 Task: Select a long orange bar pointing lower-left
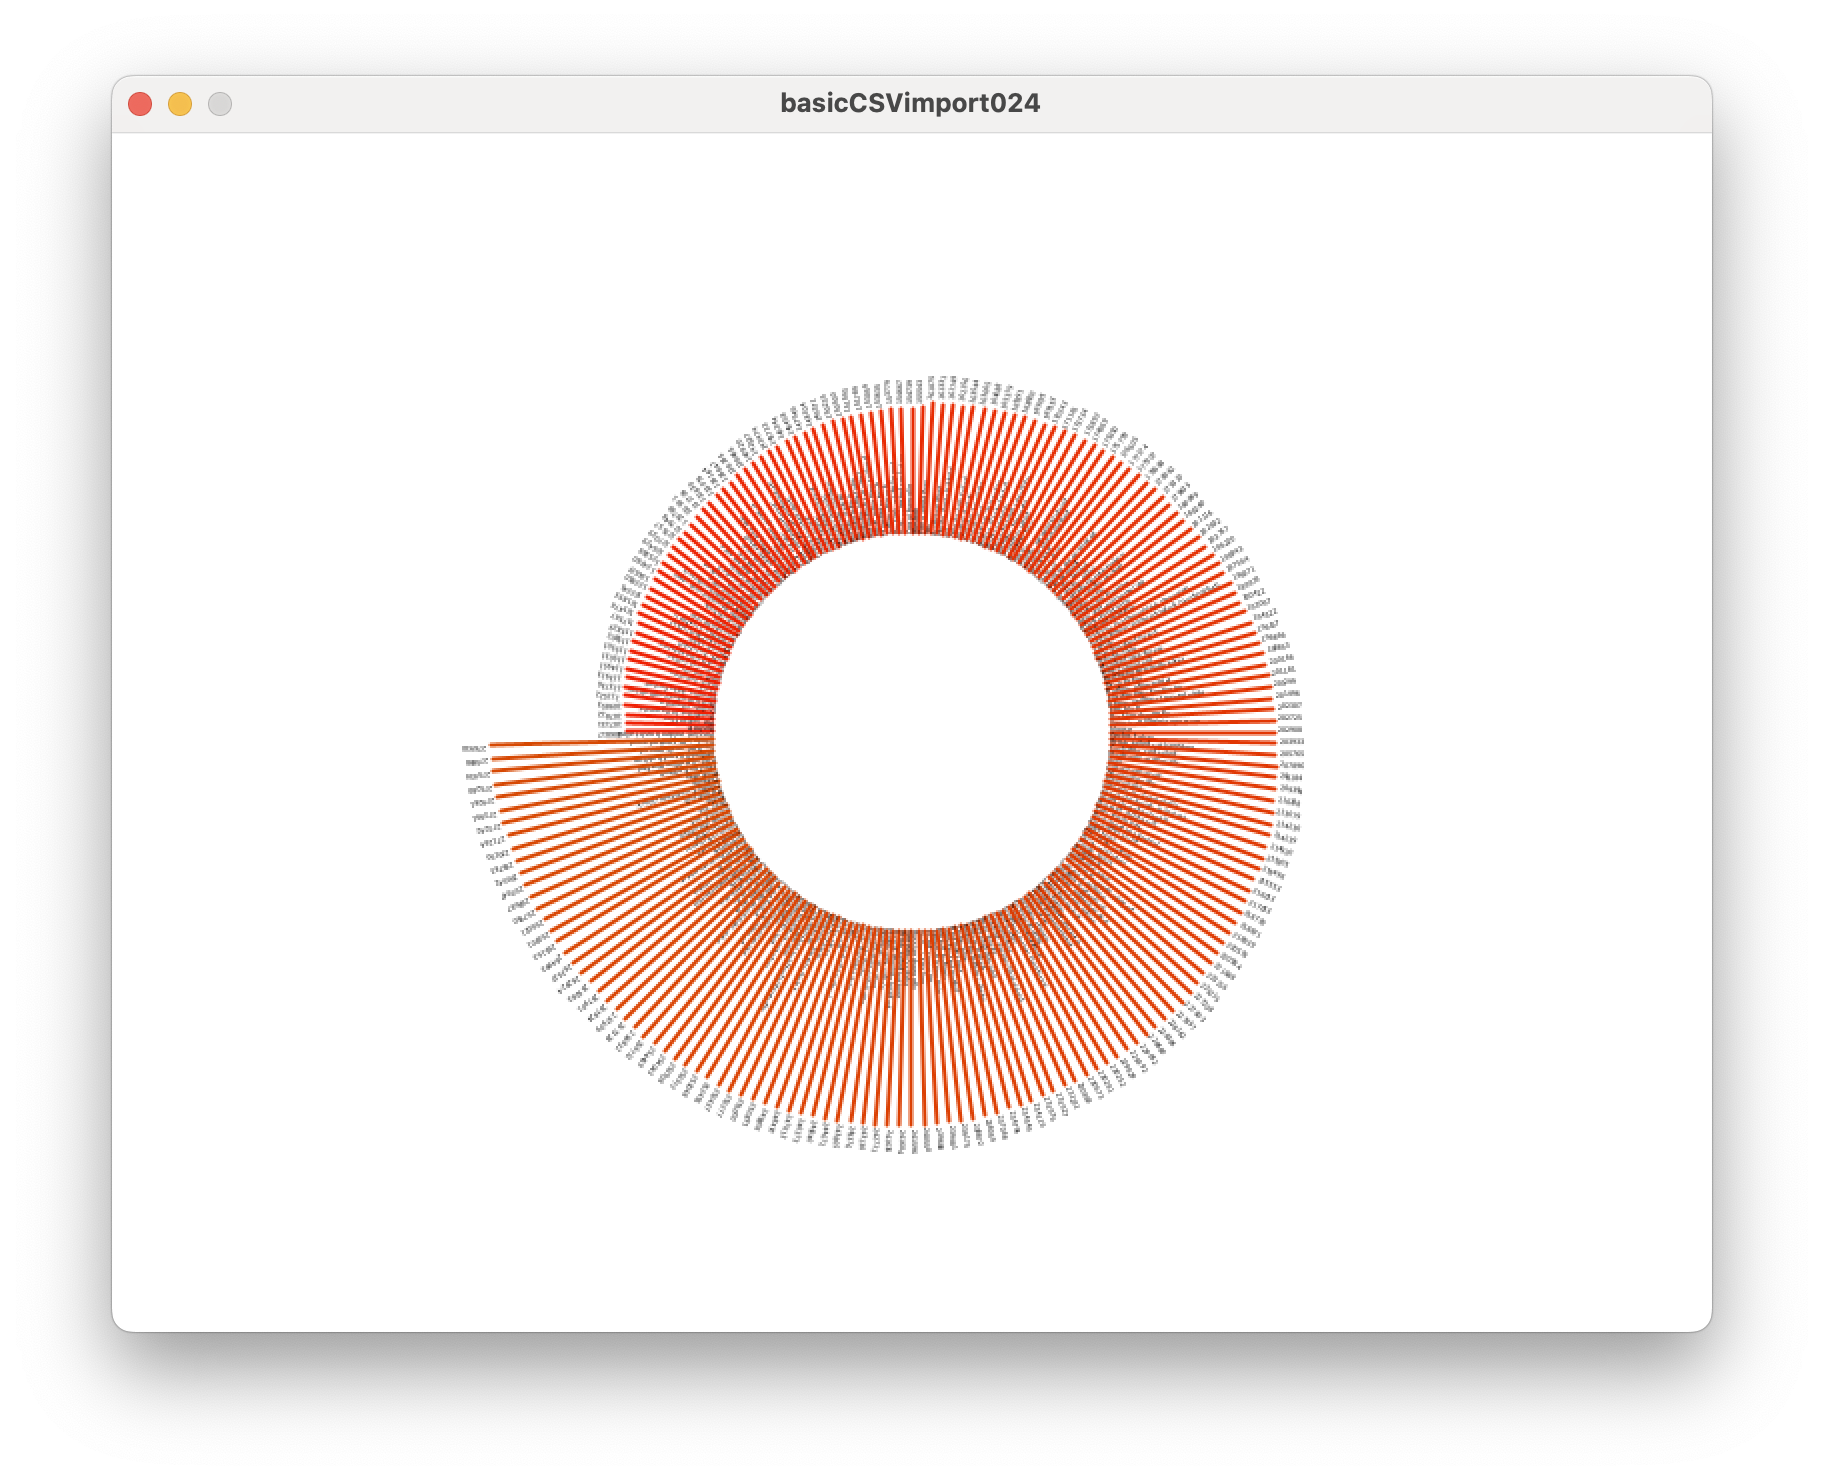click(640, 930)
